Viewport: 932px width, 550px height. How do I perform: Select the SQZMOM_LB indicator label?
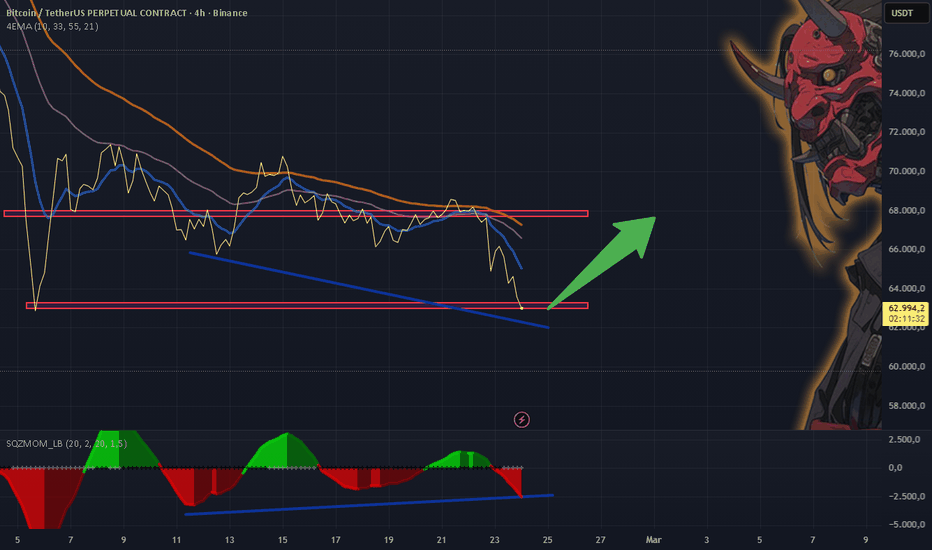[66, 444]
